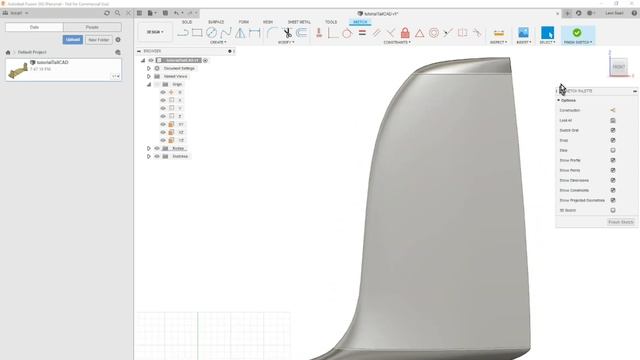Click the Select tool icon
This screenshot has height=360, width=640.
tap(547, 33)
